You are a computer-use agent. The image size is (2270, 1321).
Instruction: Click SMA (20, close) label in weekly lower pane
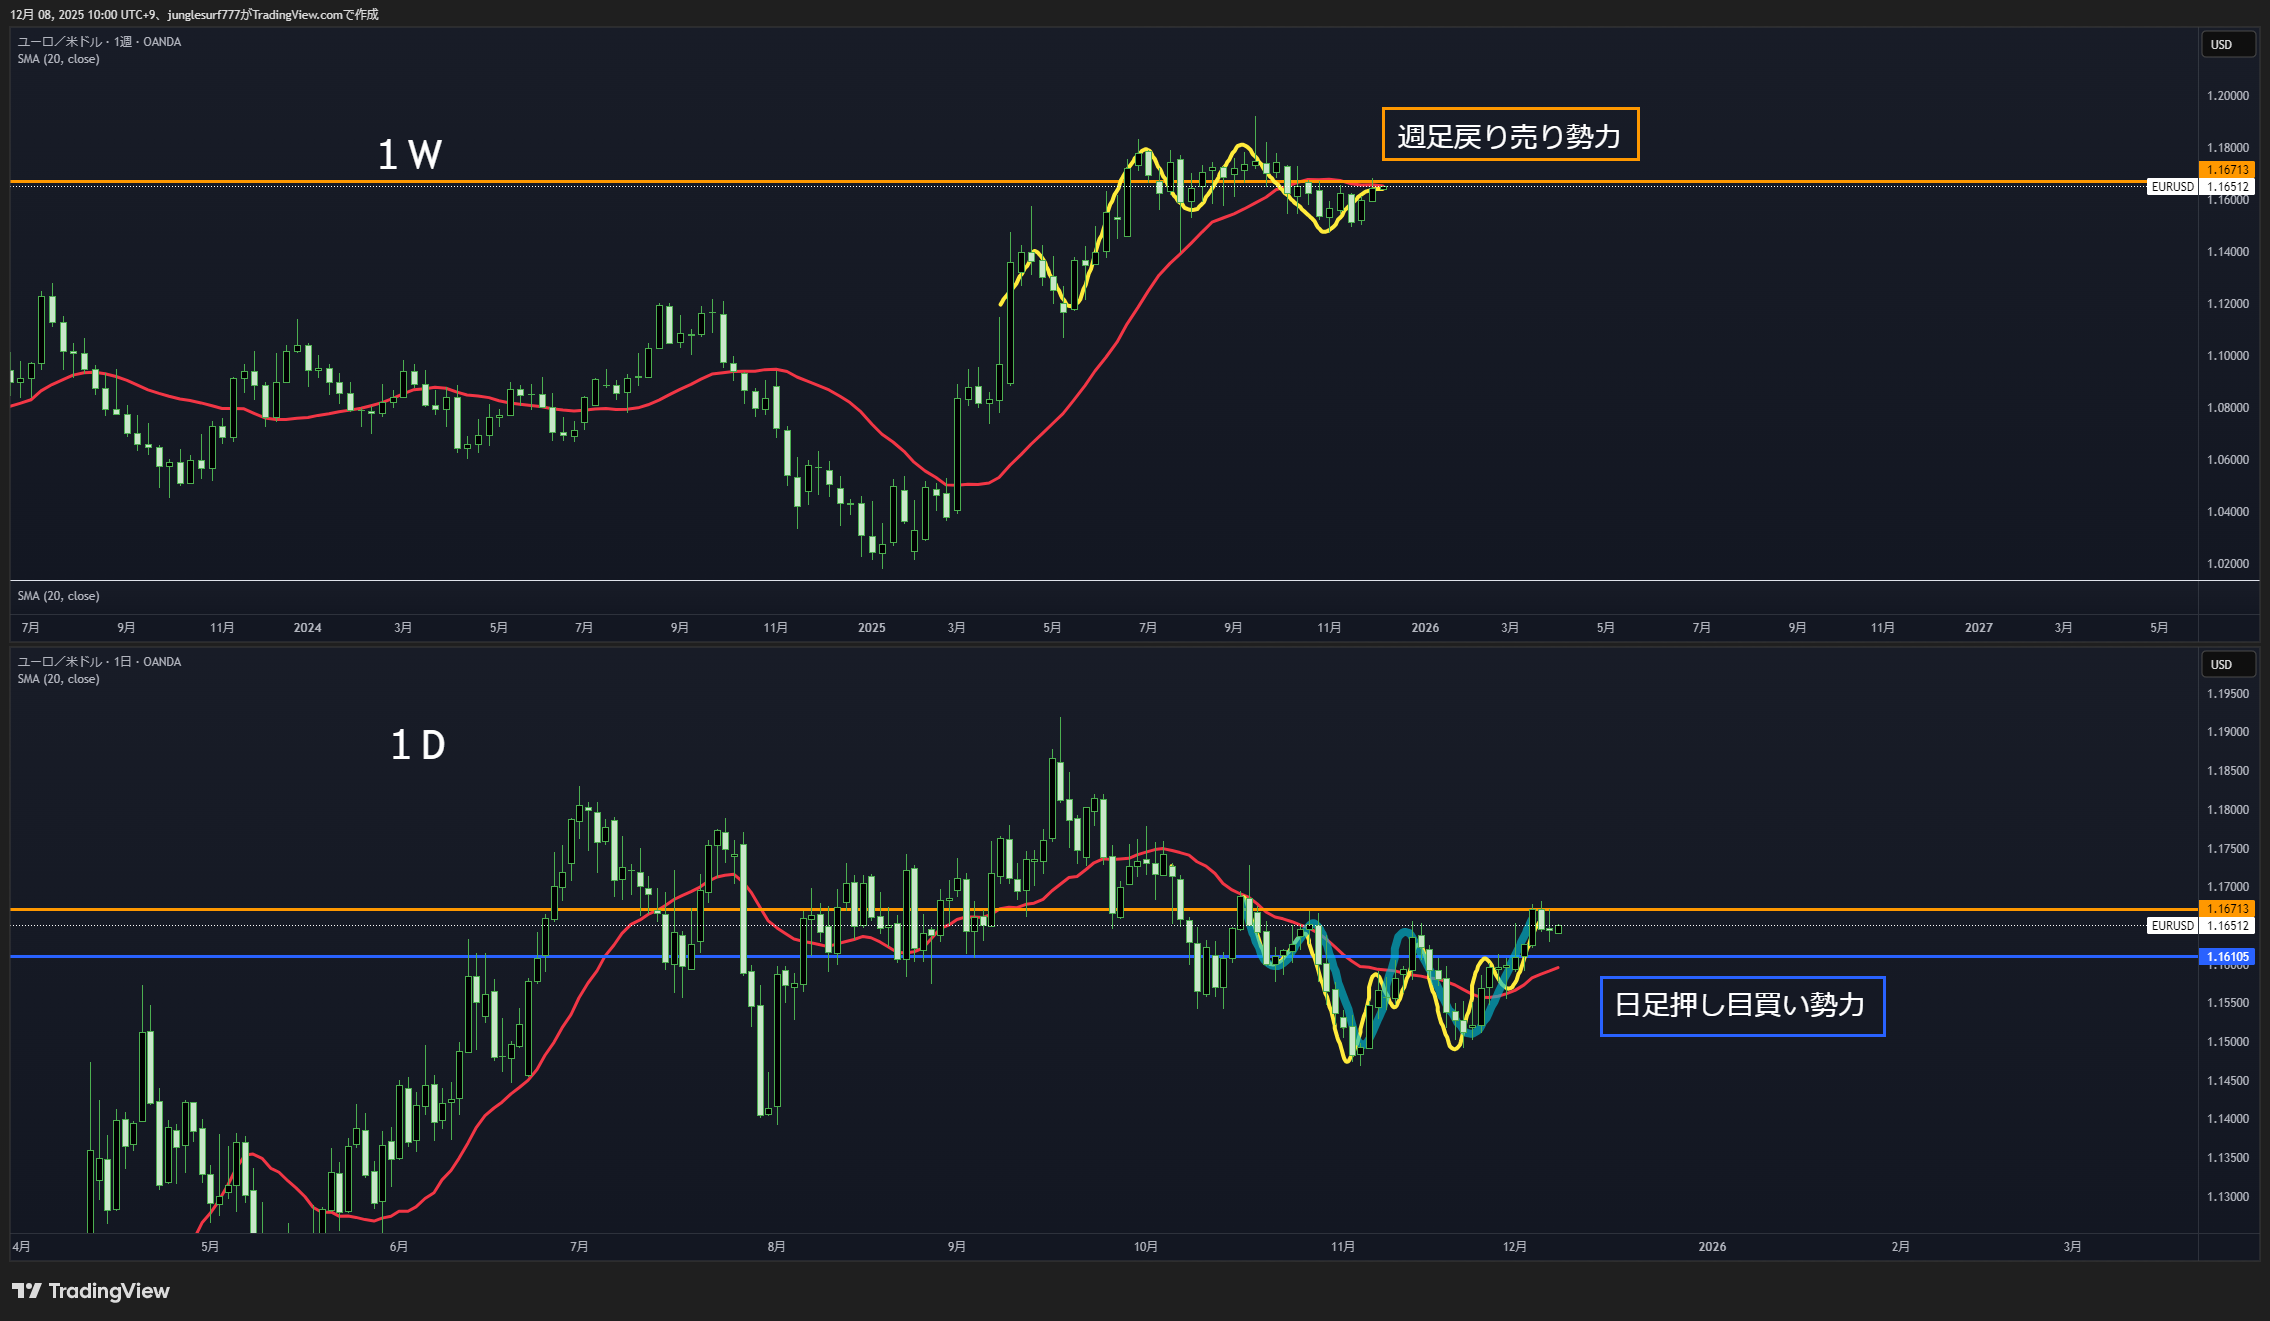[x=58, y=596]
